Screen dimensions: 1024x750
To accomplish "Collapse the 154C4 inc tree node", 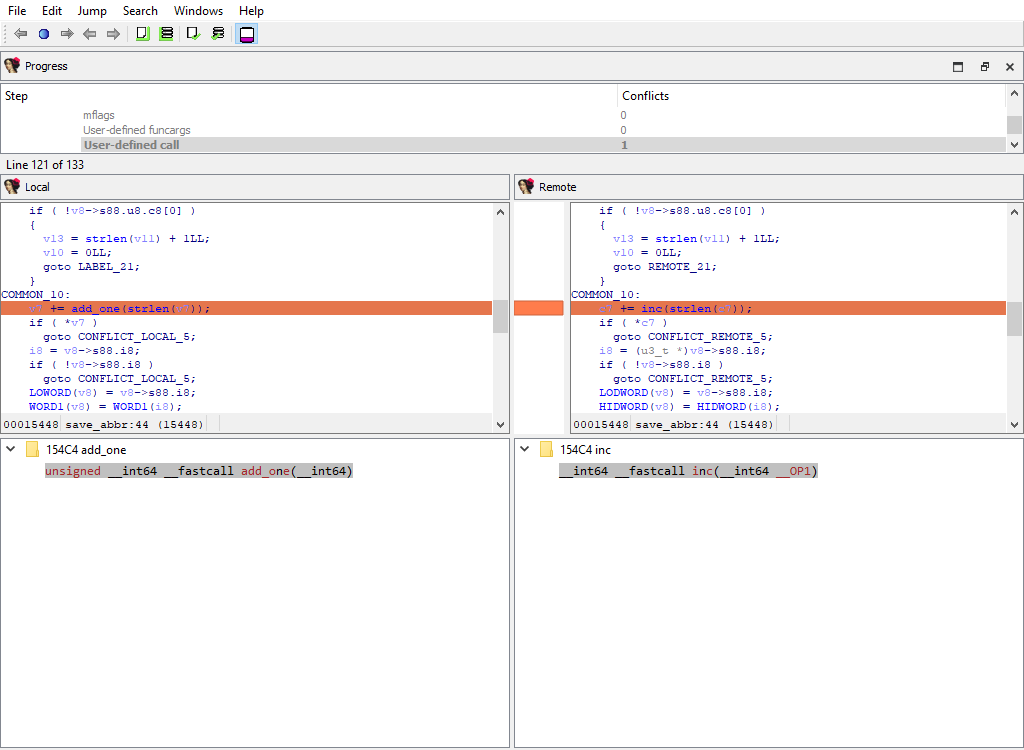I will (524, 450).
